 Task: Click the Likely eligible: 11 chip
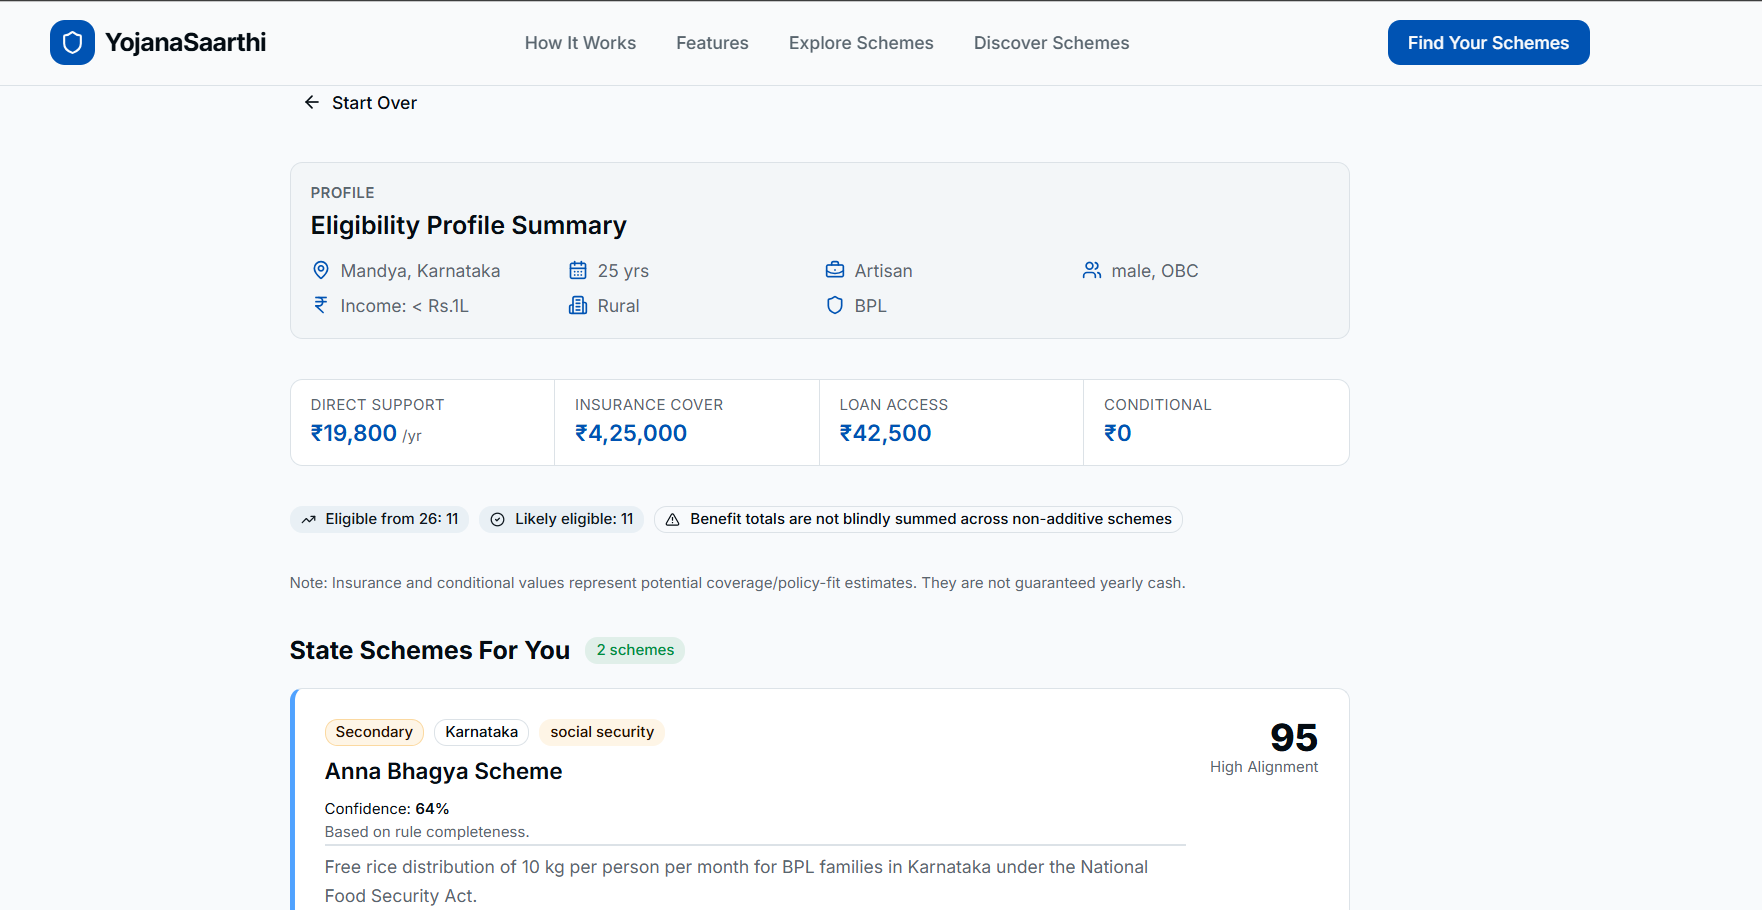click(561, 519)
